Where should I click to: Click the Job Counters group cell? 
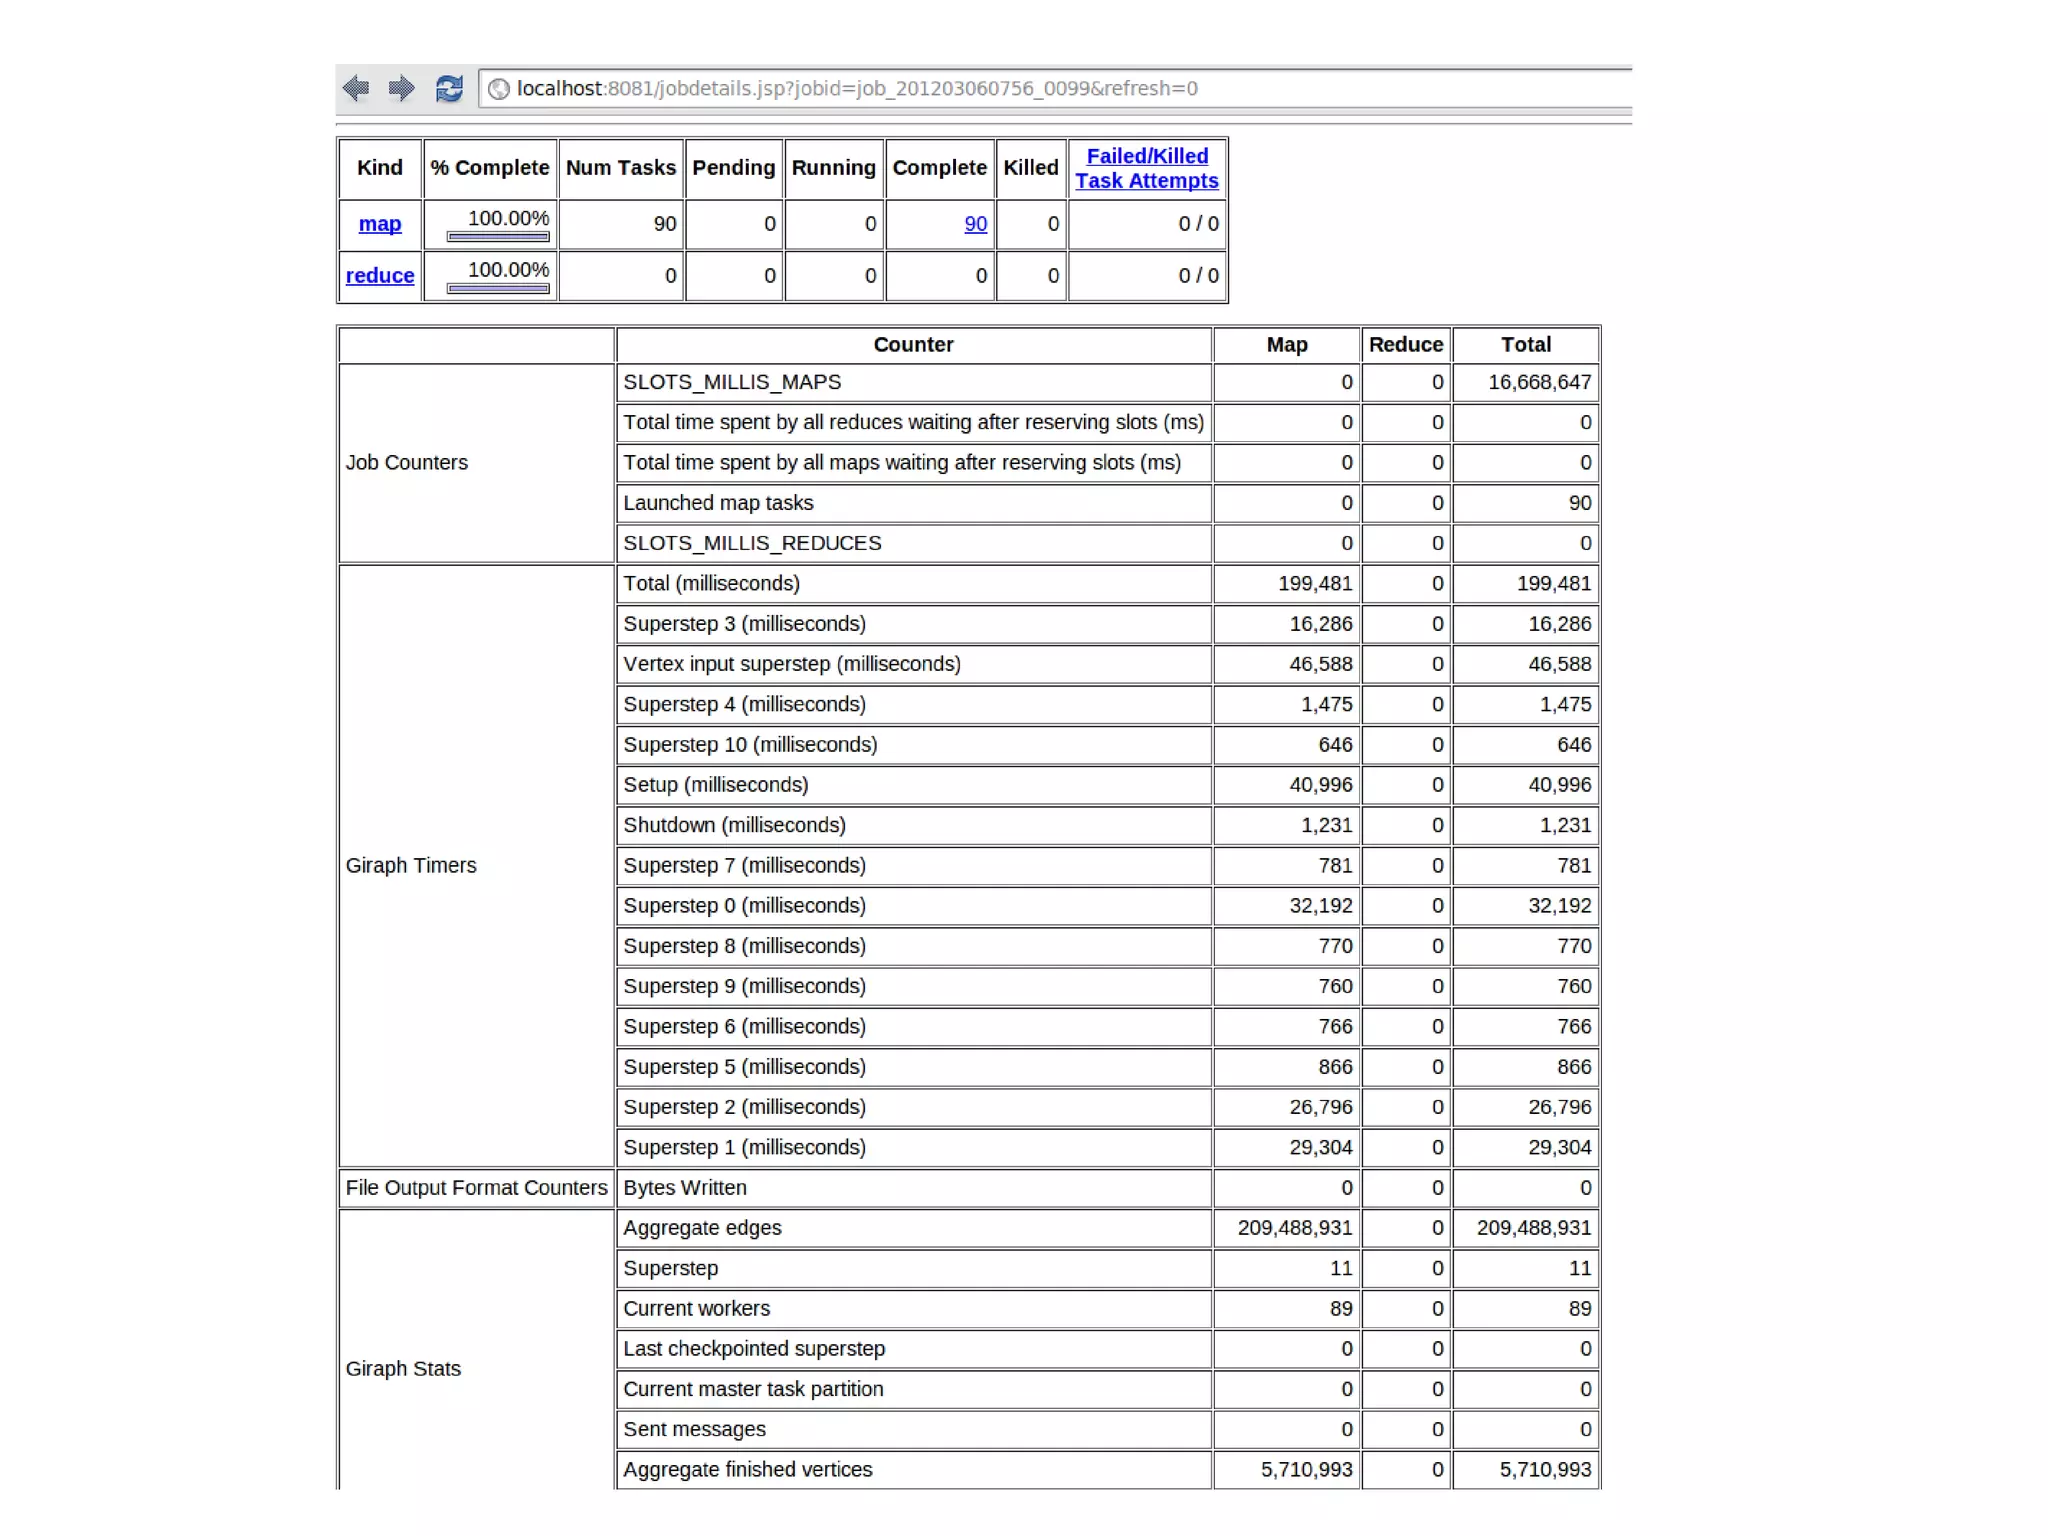(407, 463)
